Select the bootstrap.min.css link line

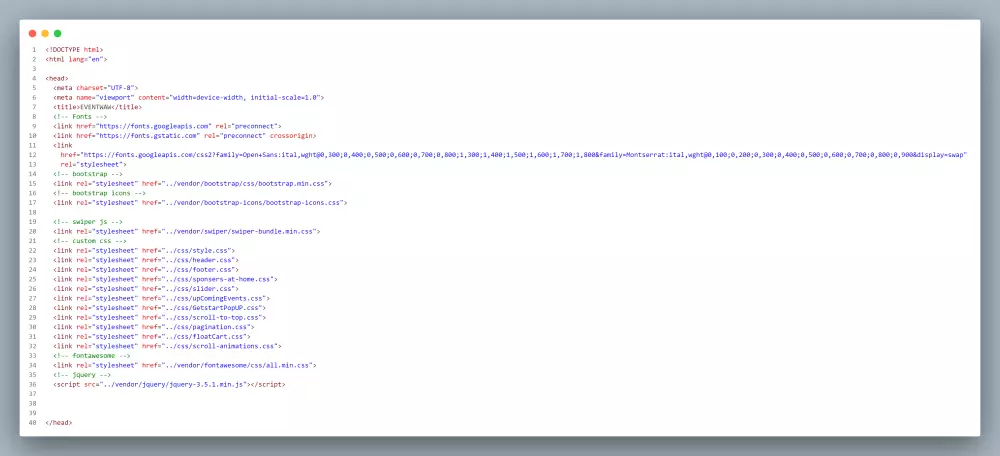coord(193,184)
